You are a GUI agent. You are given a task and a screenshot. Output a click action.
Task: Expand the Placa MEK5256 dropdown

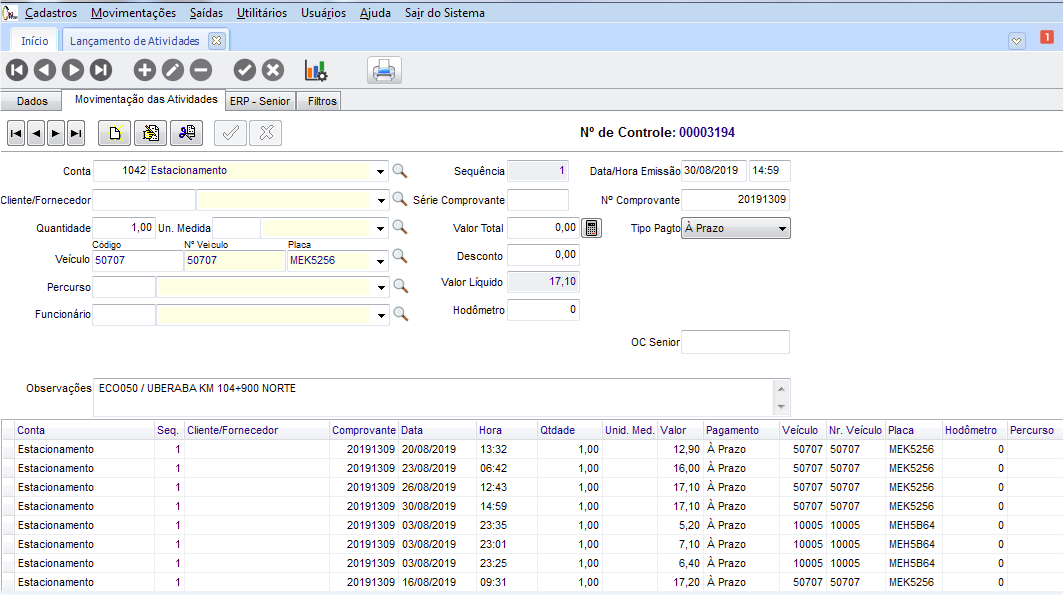pos(380,263)
